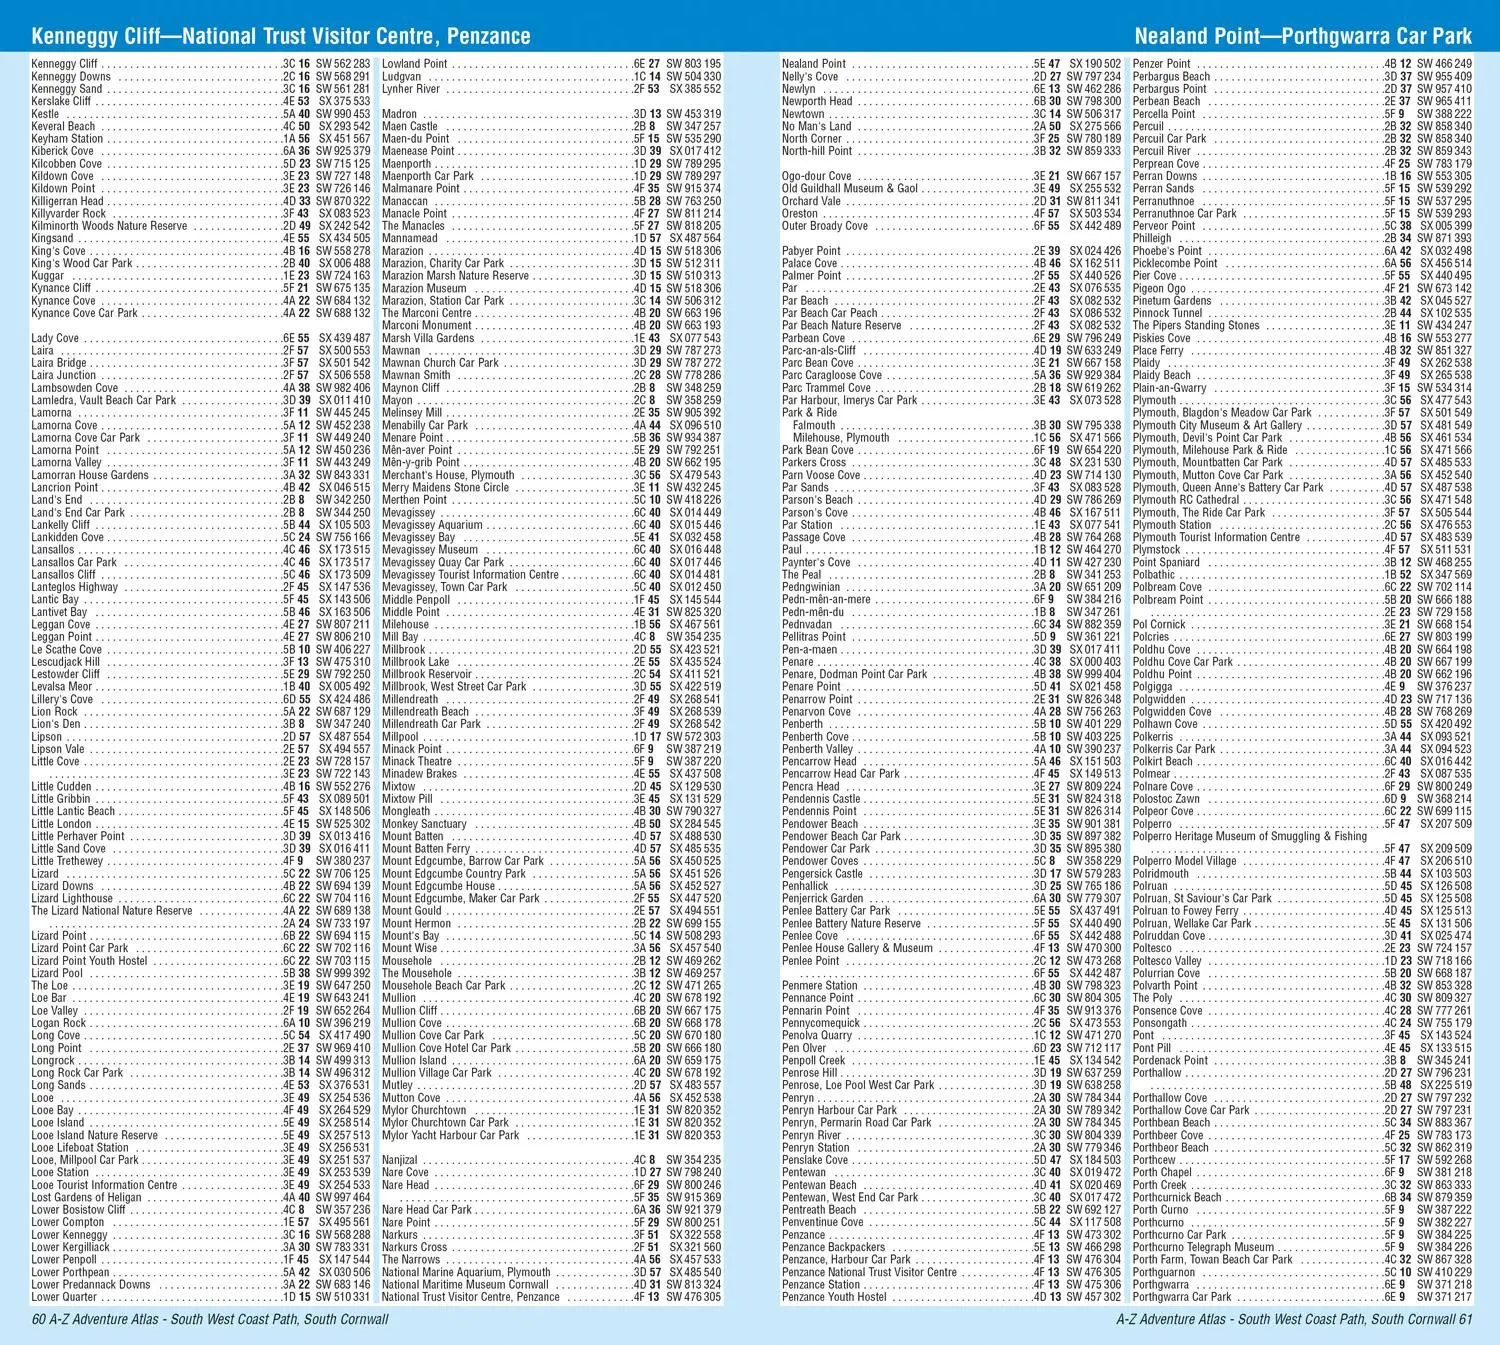Select the 'Lowland Point' entry
The height and width of the screenshot is (1345, 1500).
[x=551, y=64]
